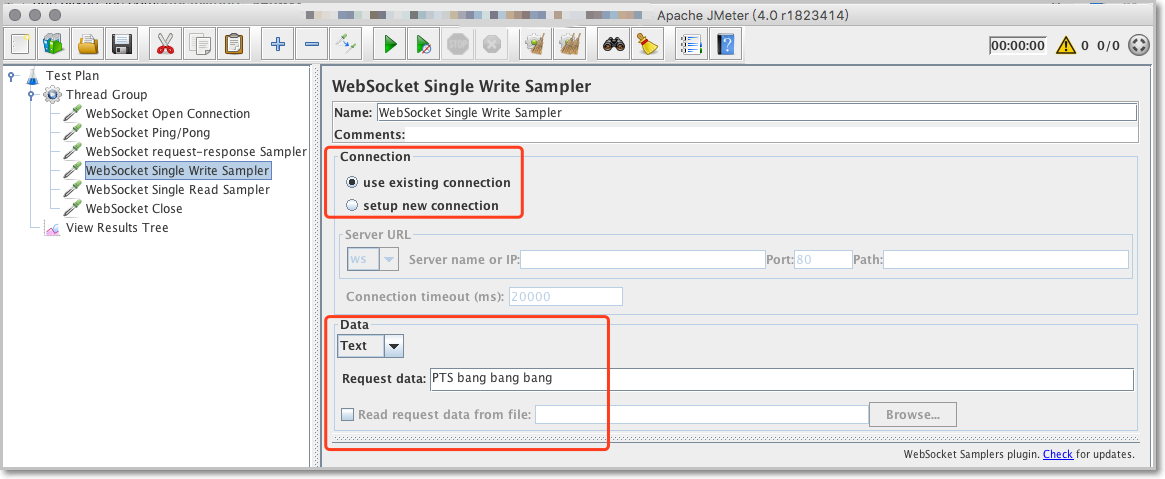
Task: Click the Name input field
Action: click(756, 113)
